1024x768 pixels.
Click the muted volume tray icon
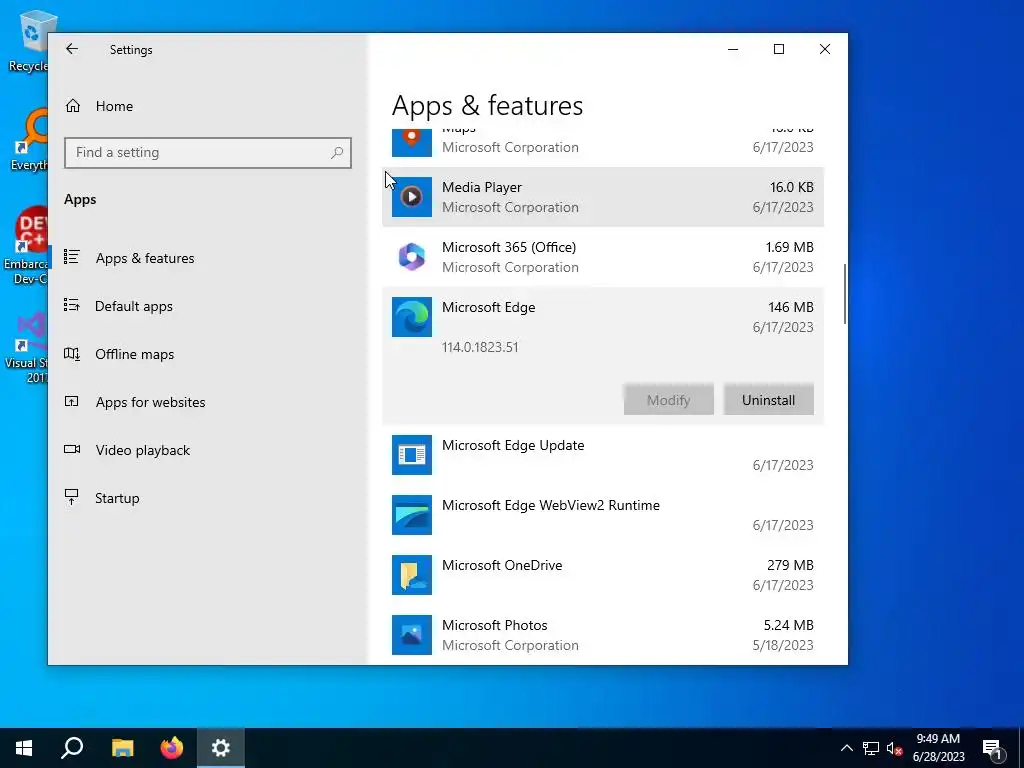point(894,748)
